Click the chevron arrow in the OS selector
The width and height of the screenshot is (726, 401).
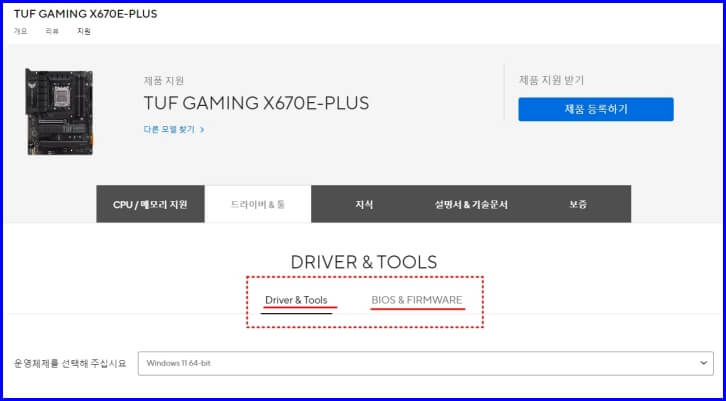point(703,363)
